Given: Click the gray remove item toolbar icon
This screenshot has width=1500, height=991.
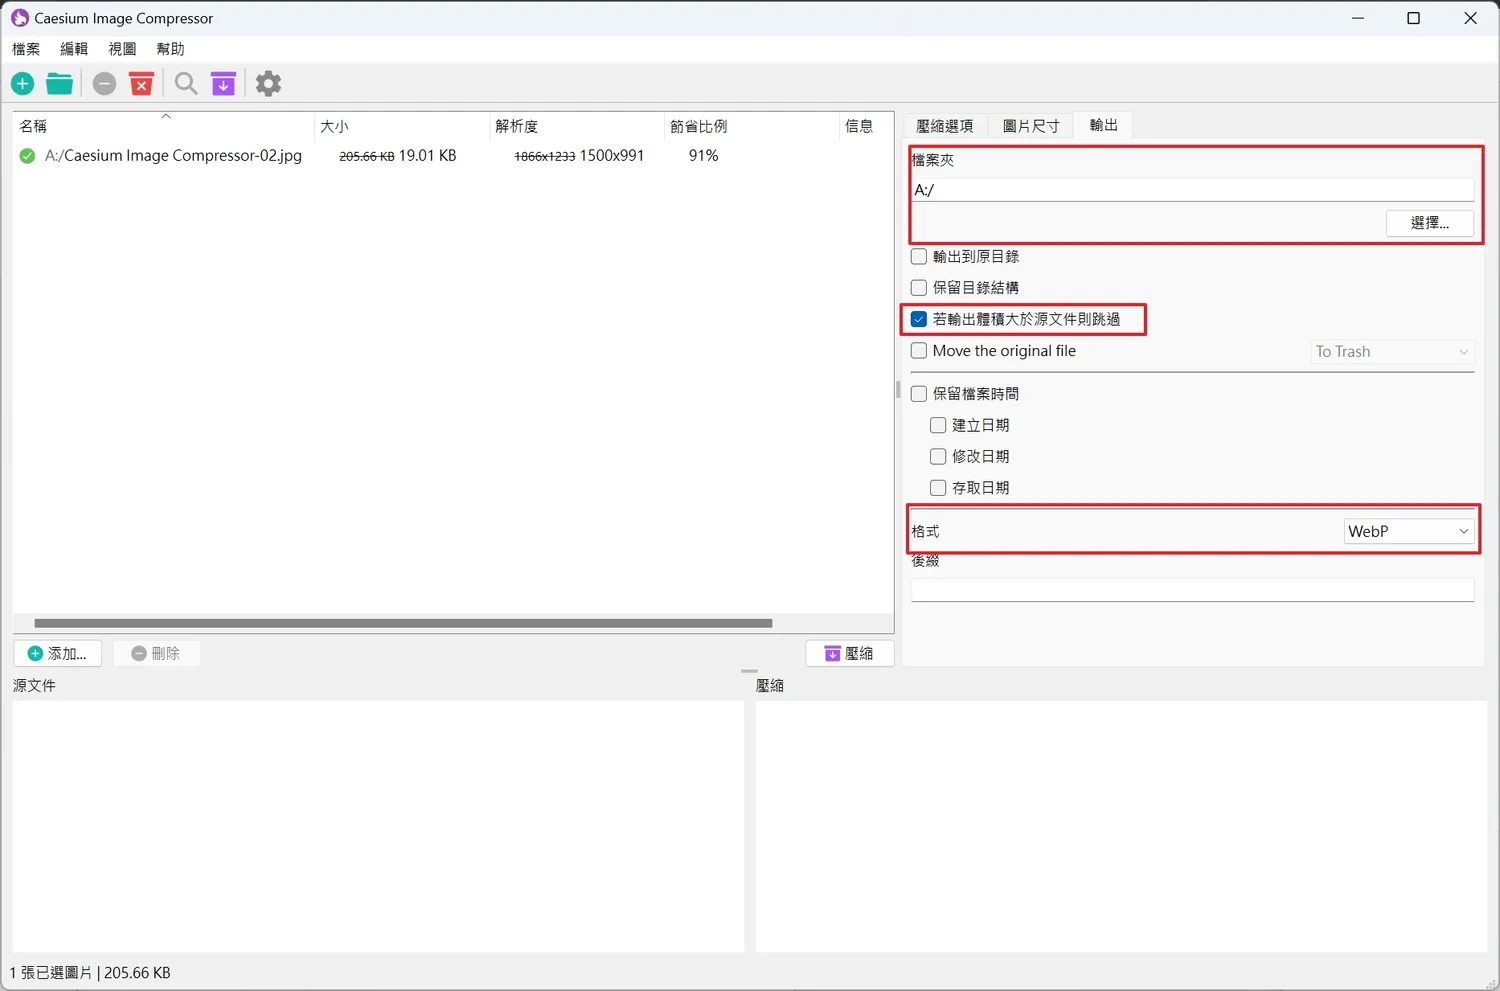Looking at the screenshot, I should click(x=104, y=84).
